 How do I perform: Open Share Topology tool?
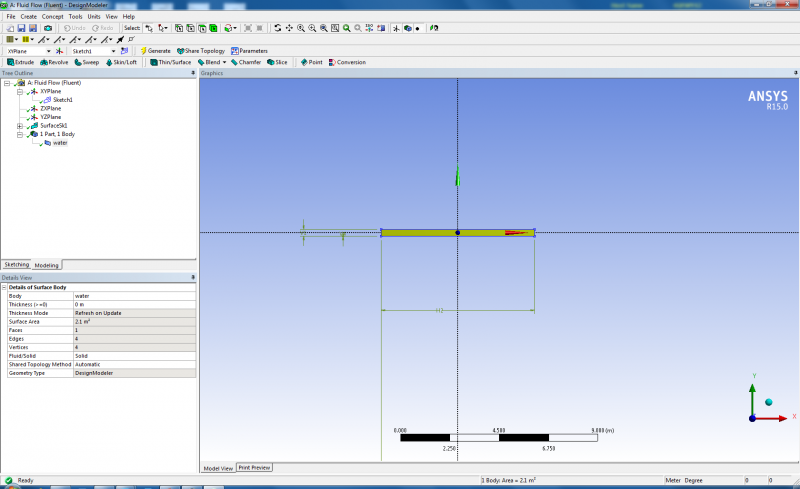tap(202, 50)
